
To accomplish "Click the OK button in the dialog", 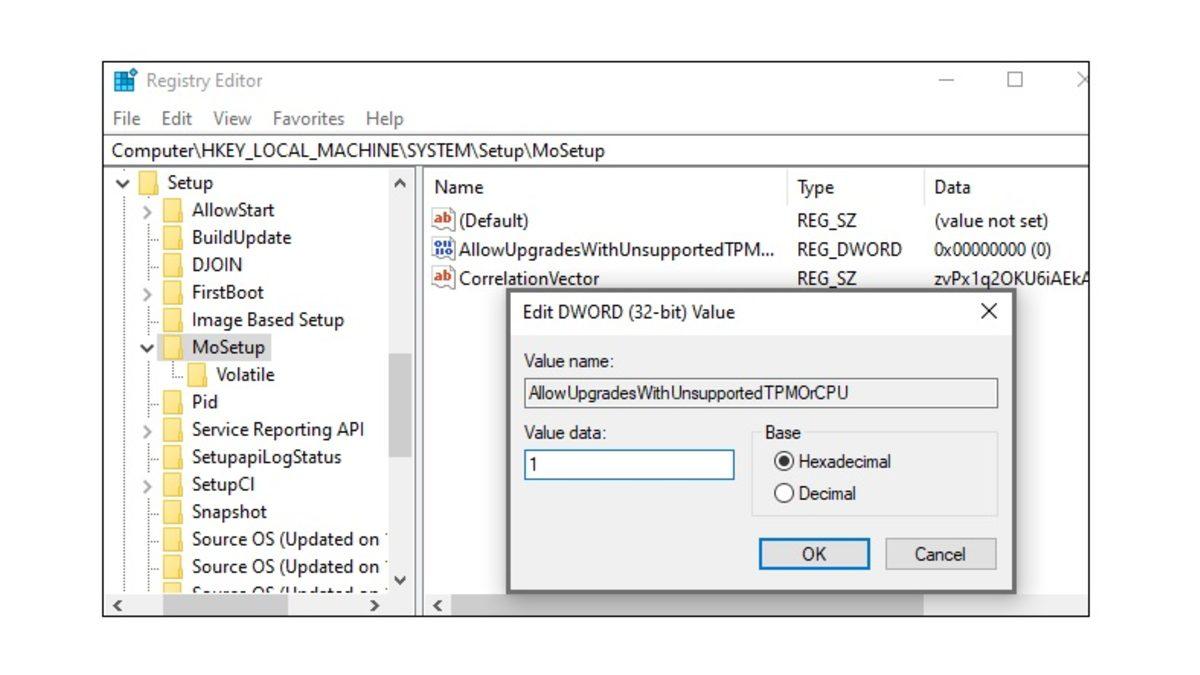I will [815, 554].
